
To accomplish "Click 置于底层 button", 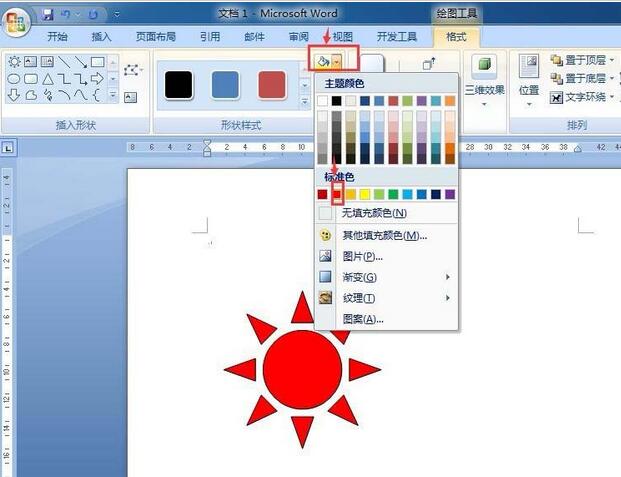I will tap(579, 79).
